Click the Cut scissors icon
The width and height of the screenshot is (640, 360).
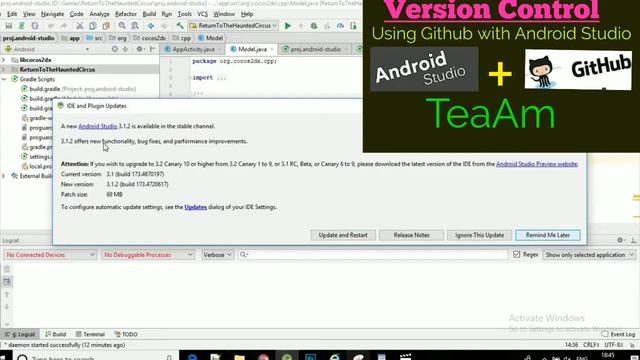click(x=80, y=26)
